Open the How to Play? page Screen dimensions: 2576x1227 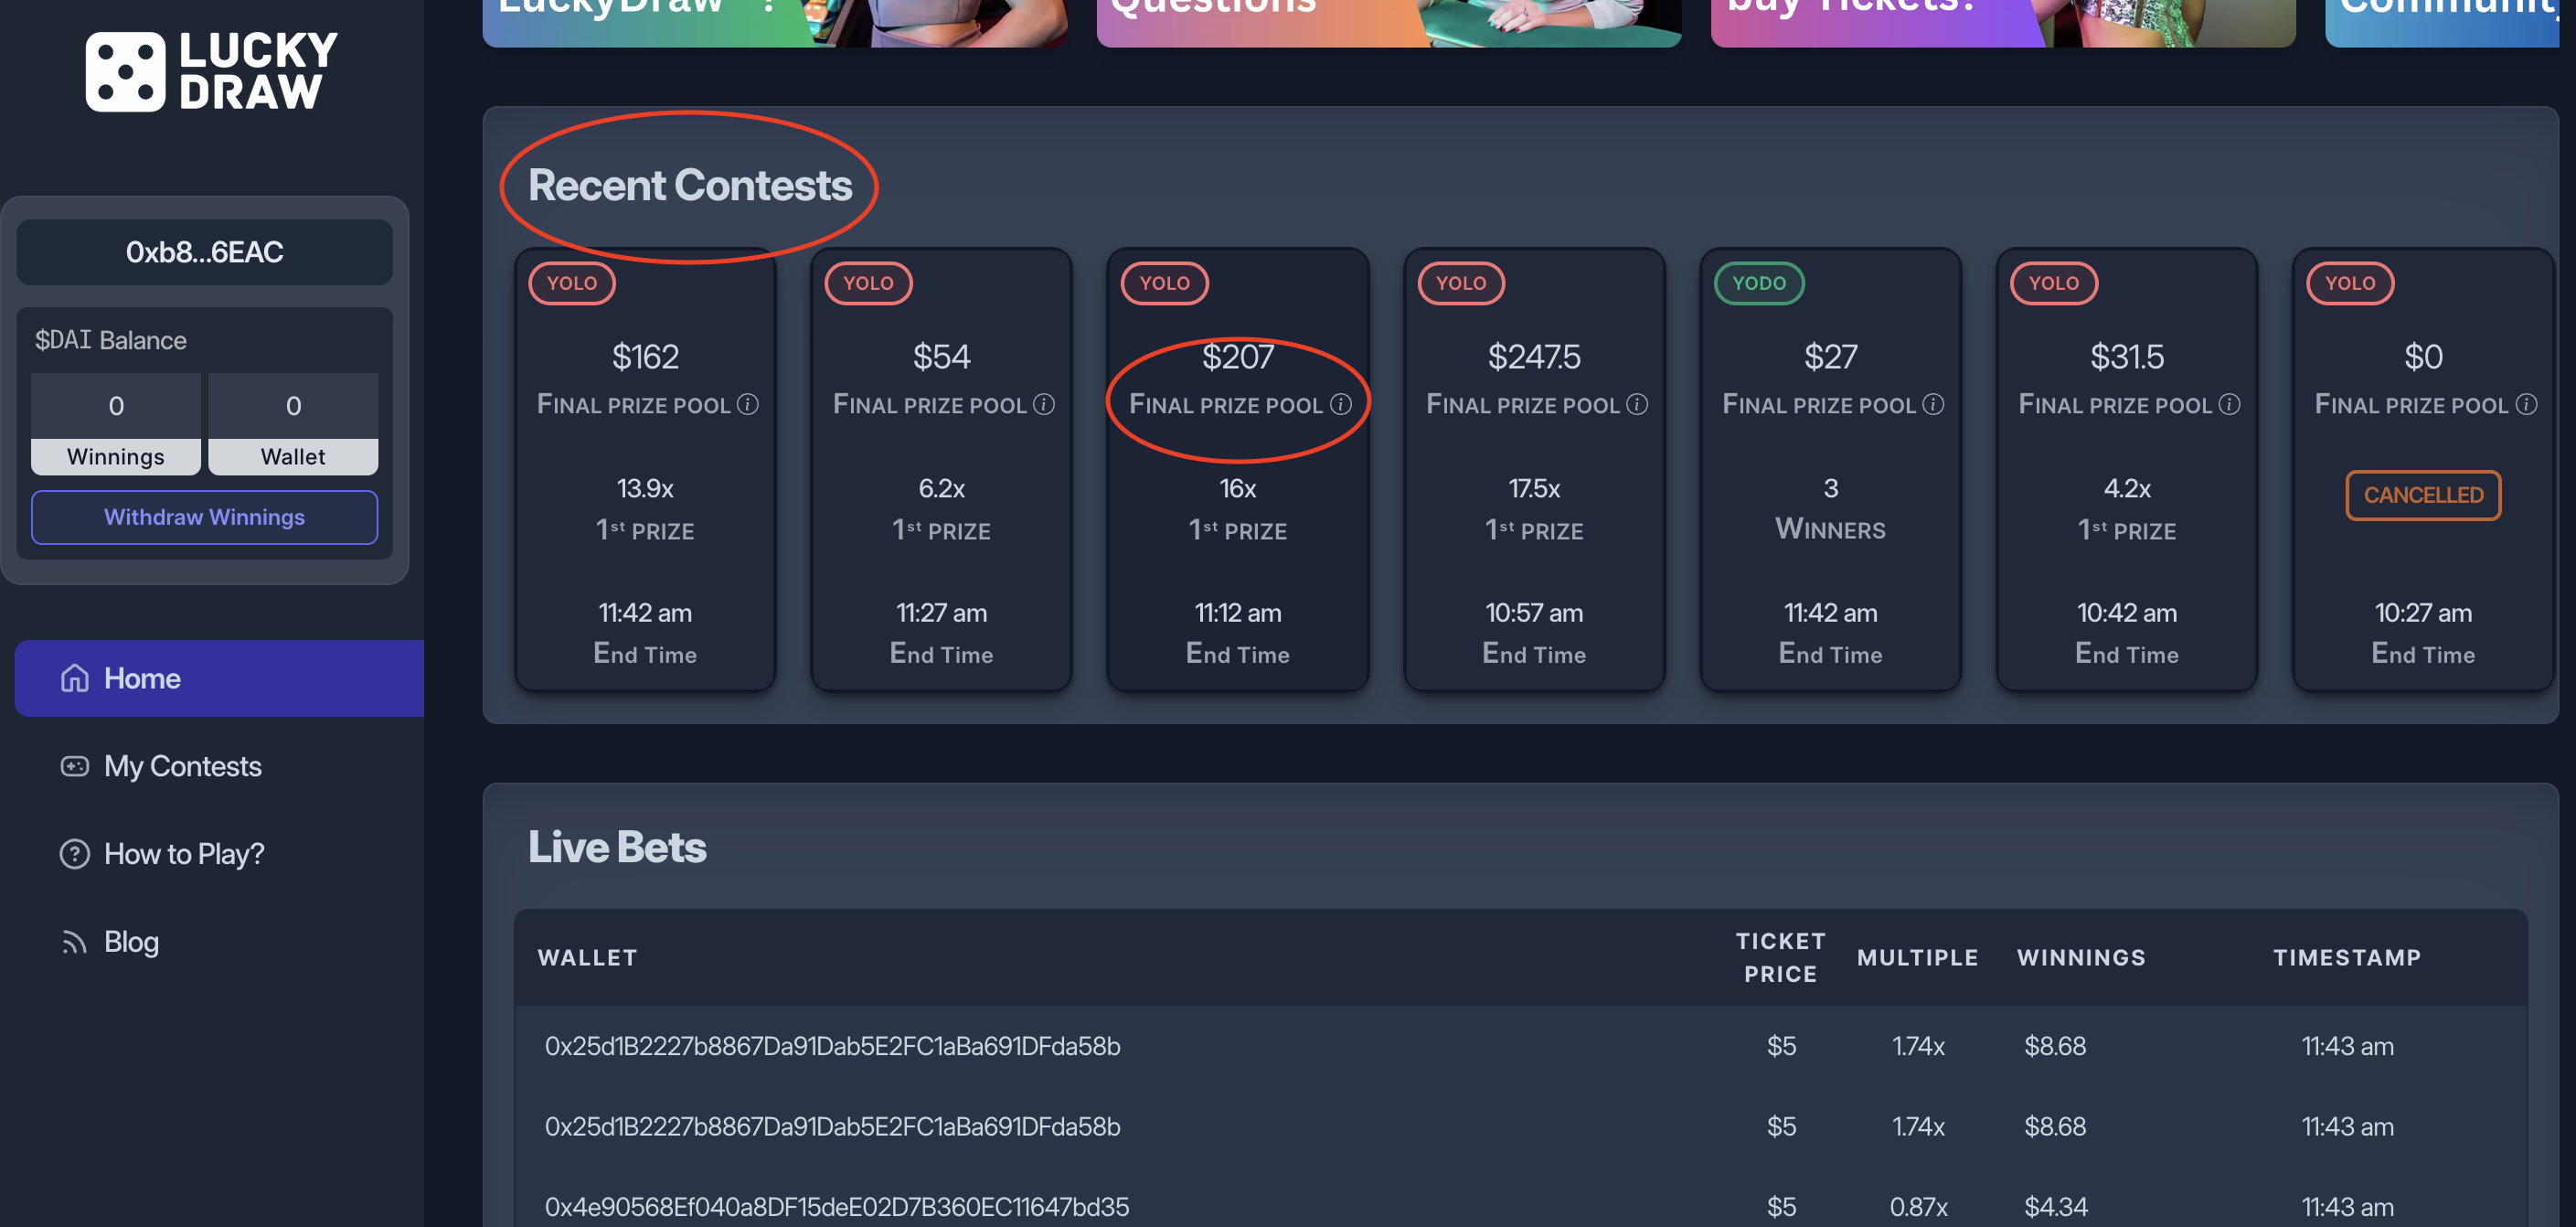click(184, 853)
